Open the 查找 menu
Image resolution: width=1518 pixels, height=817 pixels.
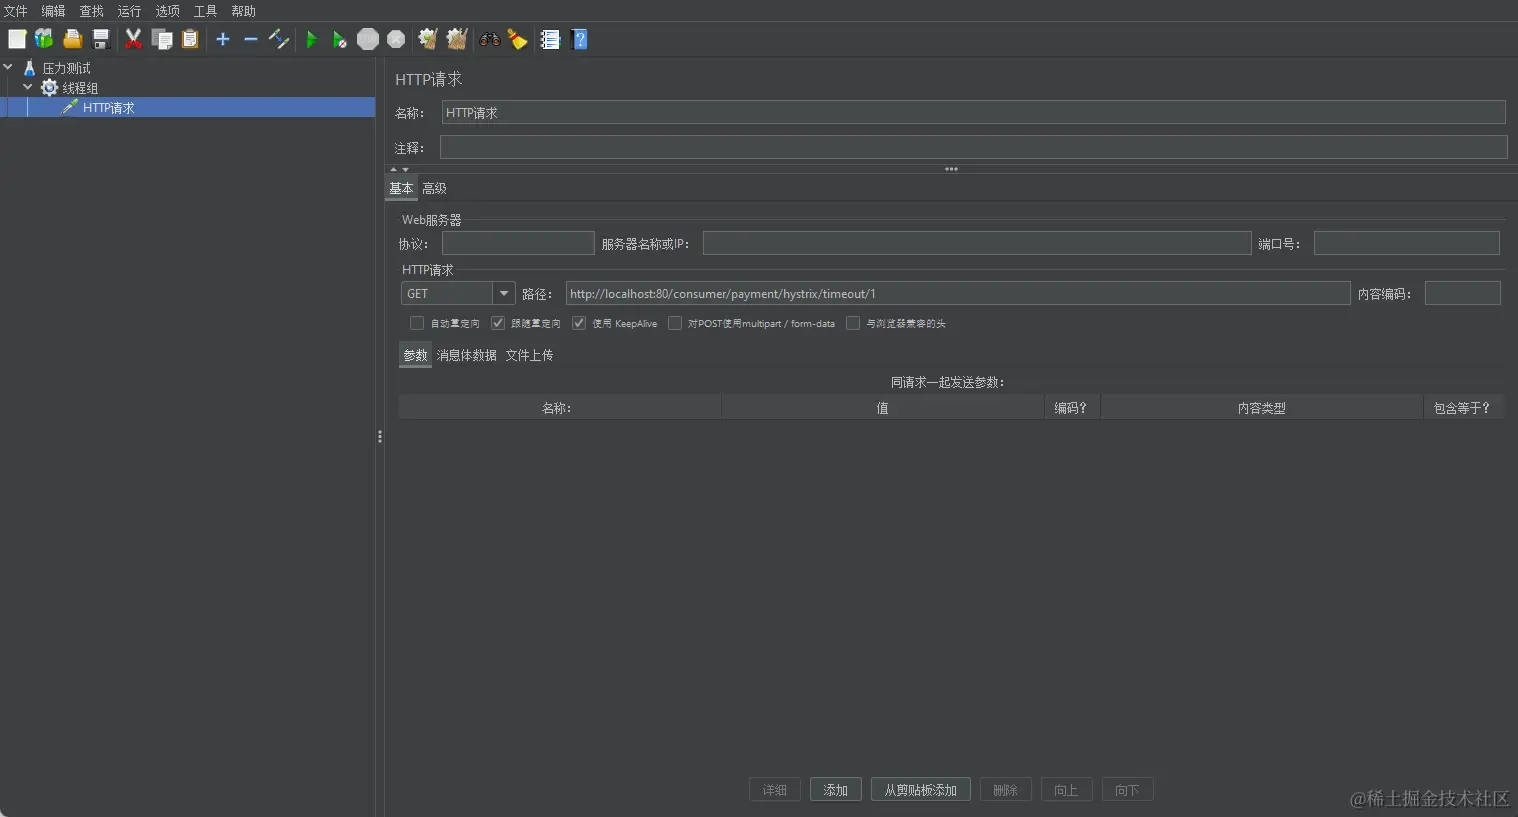pos(92,11)
